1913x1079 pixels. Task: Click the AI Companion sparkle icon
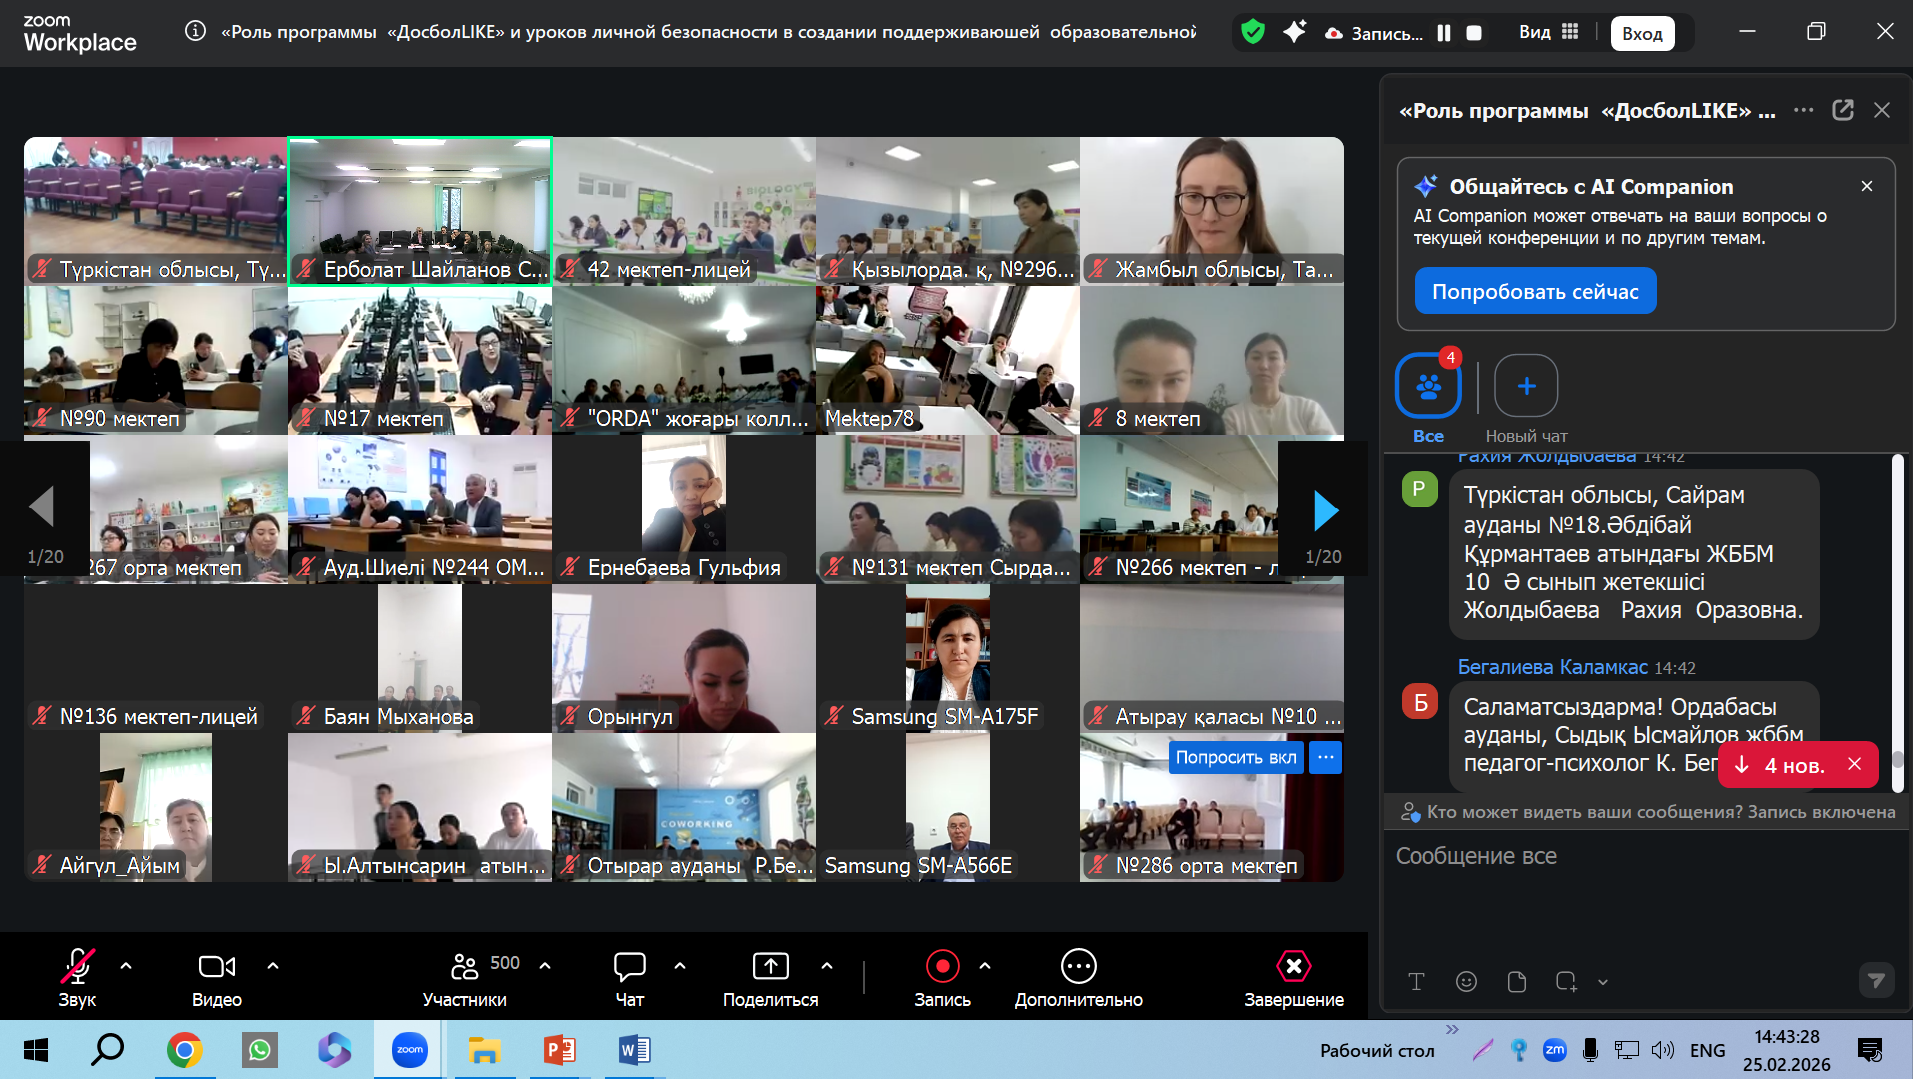click(1294, 32)
